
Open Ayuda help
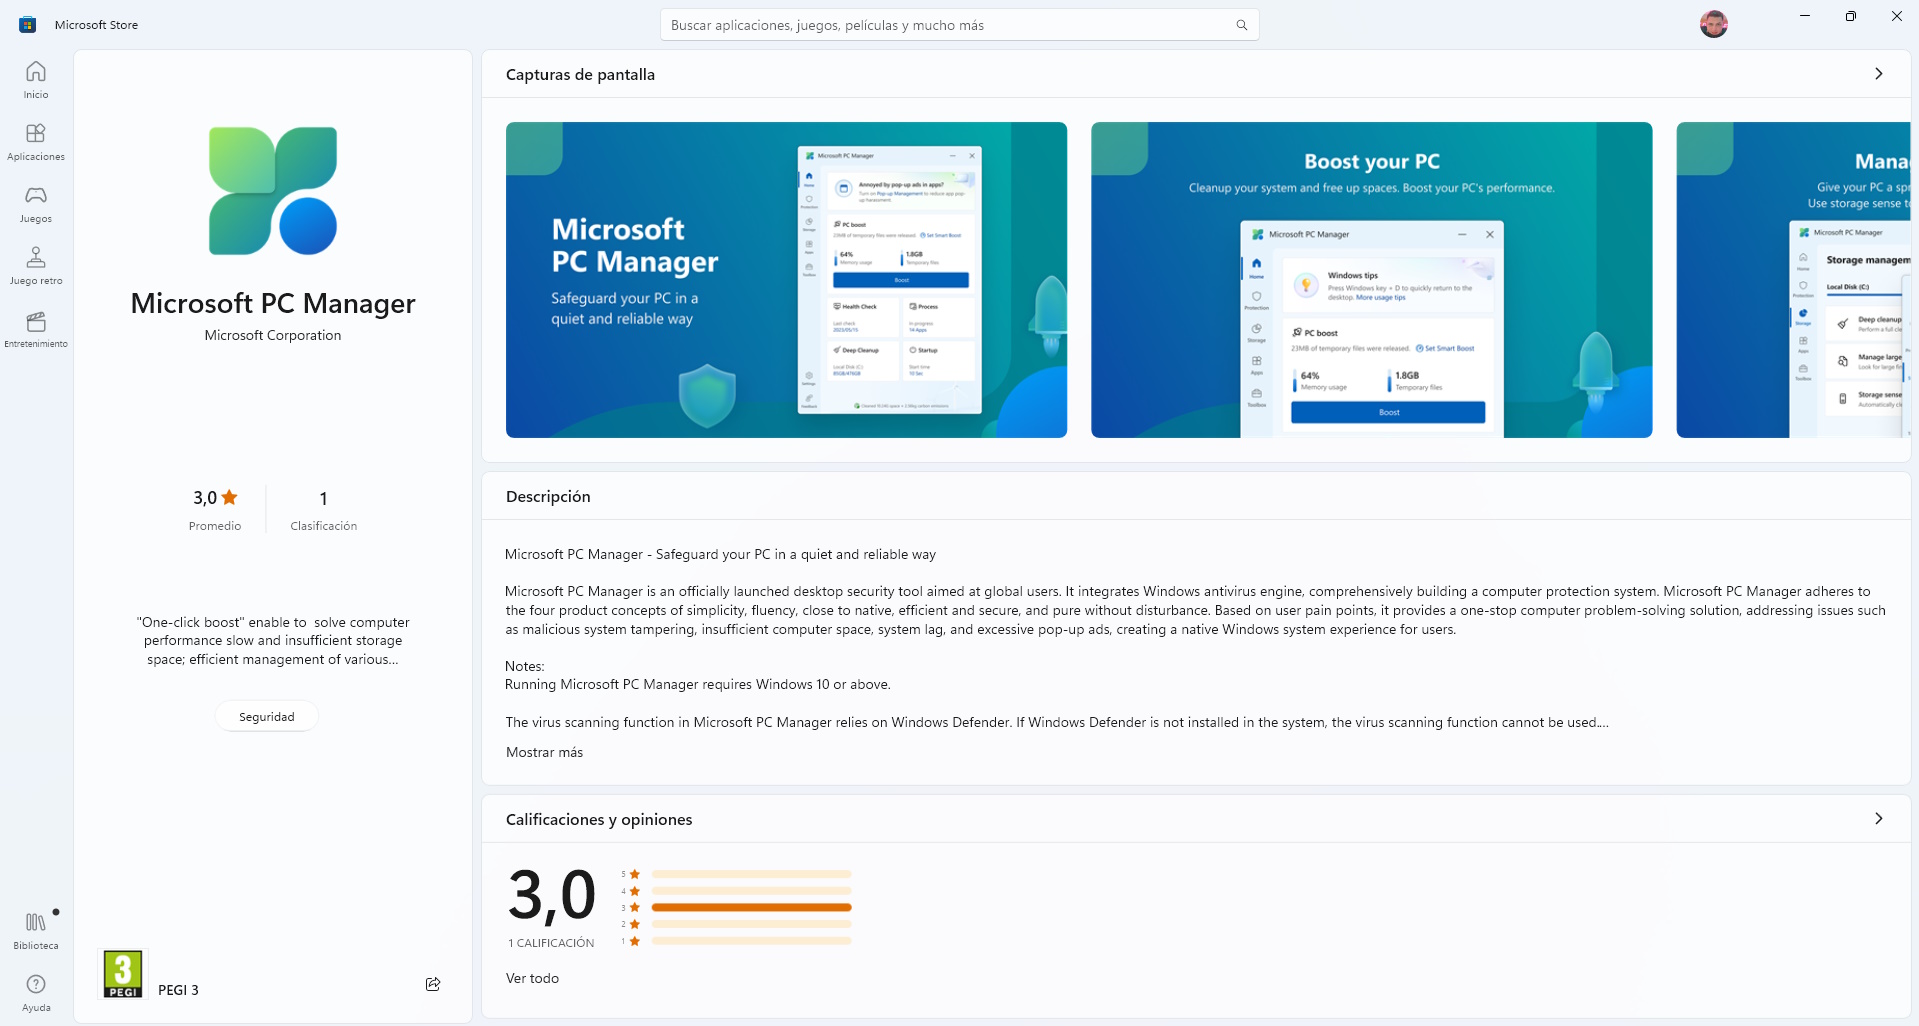pyautogui.click(x=36, y=992)
